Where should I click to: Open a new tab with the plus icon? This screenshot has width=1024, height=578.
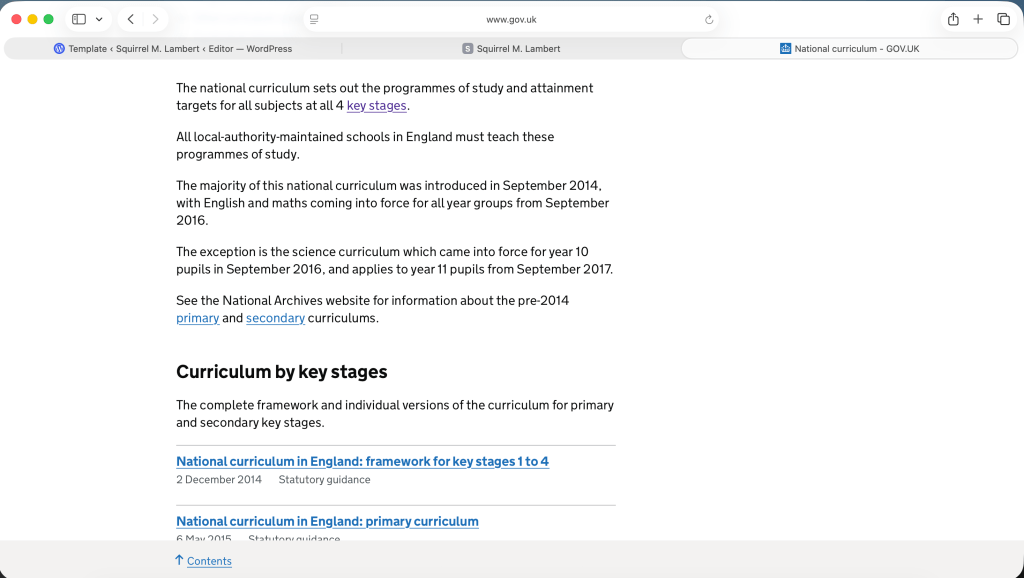pos(978,19)
